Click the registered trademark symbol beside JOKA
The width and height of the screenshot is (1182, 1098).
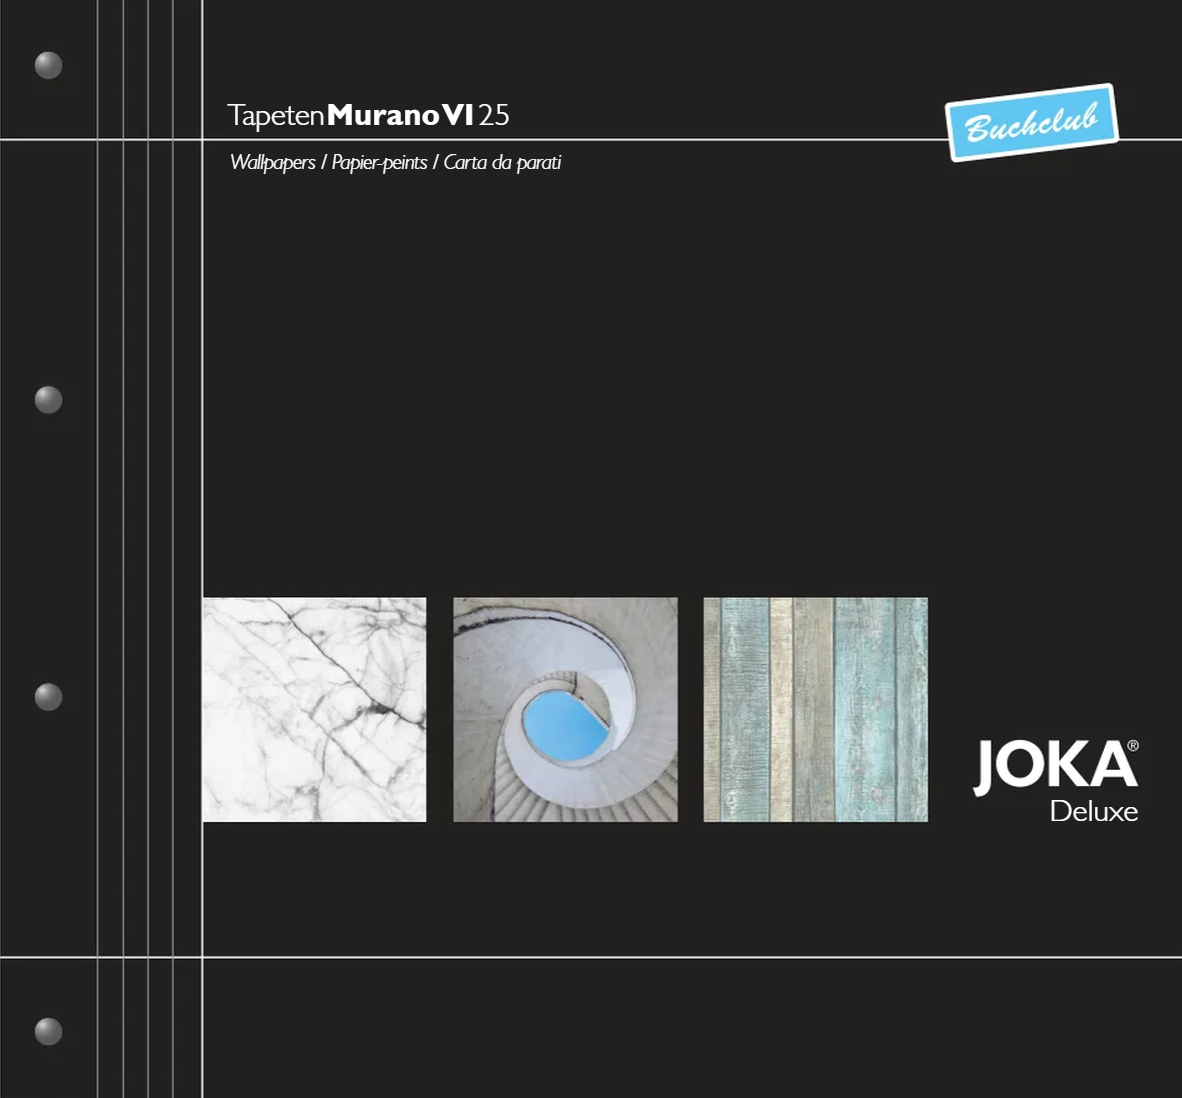tap(1132, 746)
